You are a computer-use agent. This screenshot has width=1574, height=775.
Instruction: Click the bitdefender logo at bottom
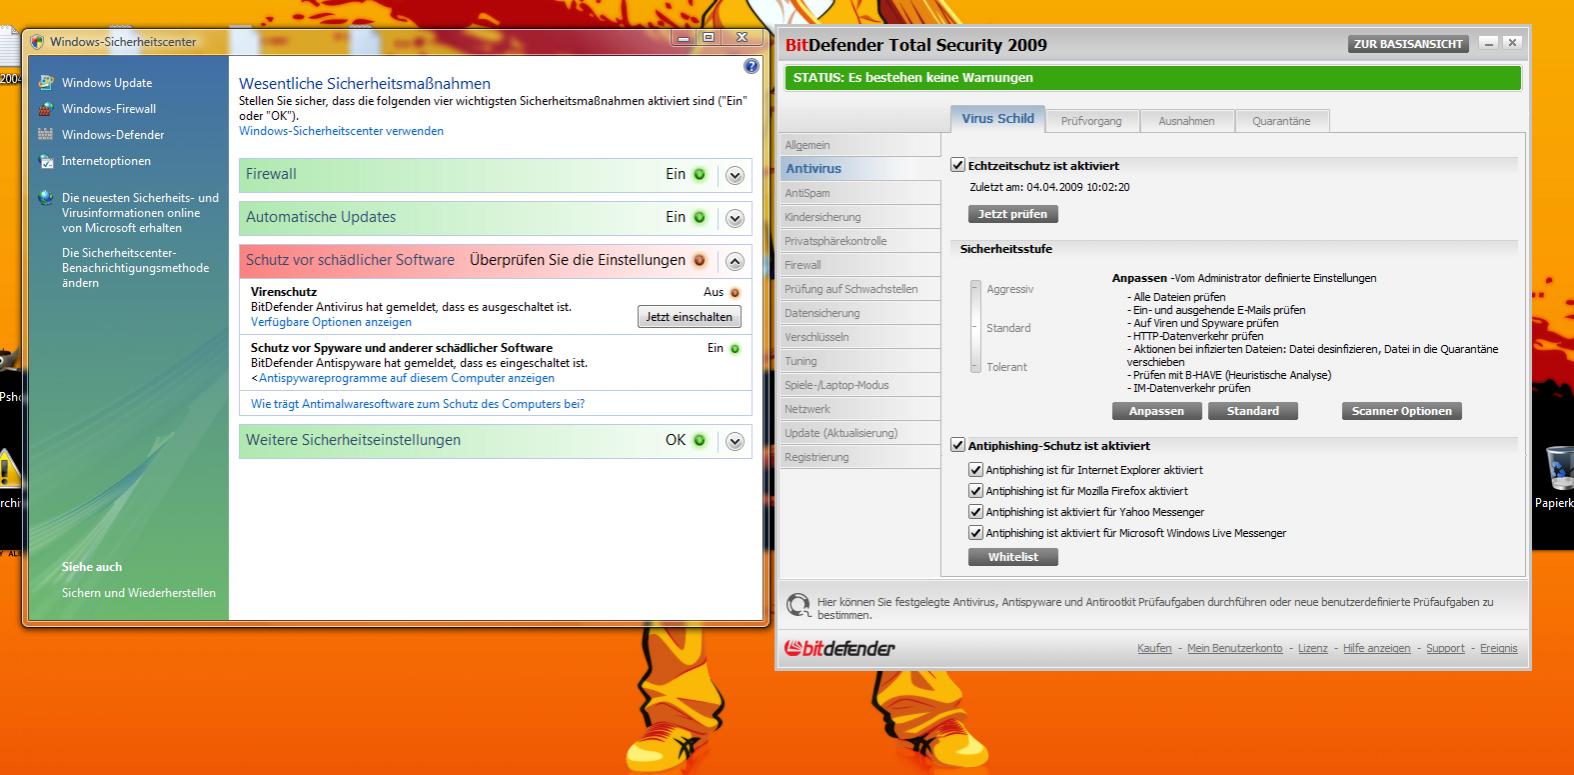(x=840, y=648)
